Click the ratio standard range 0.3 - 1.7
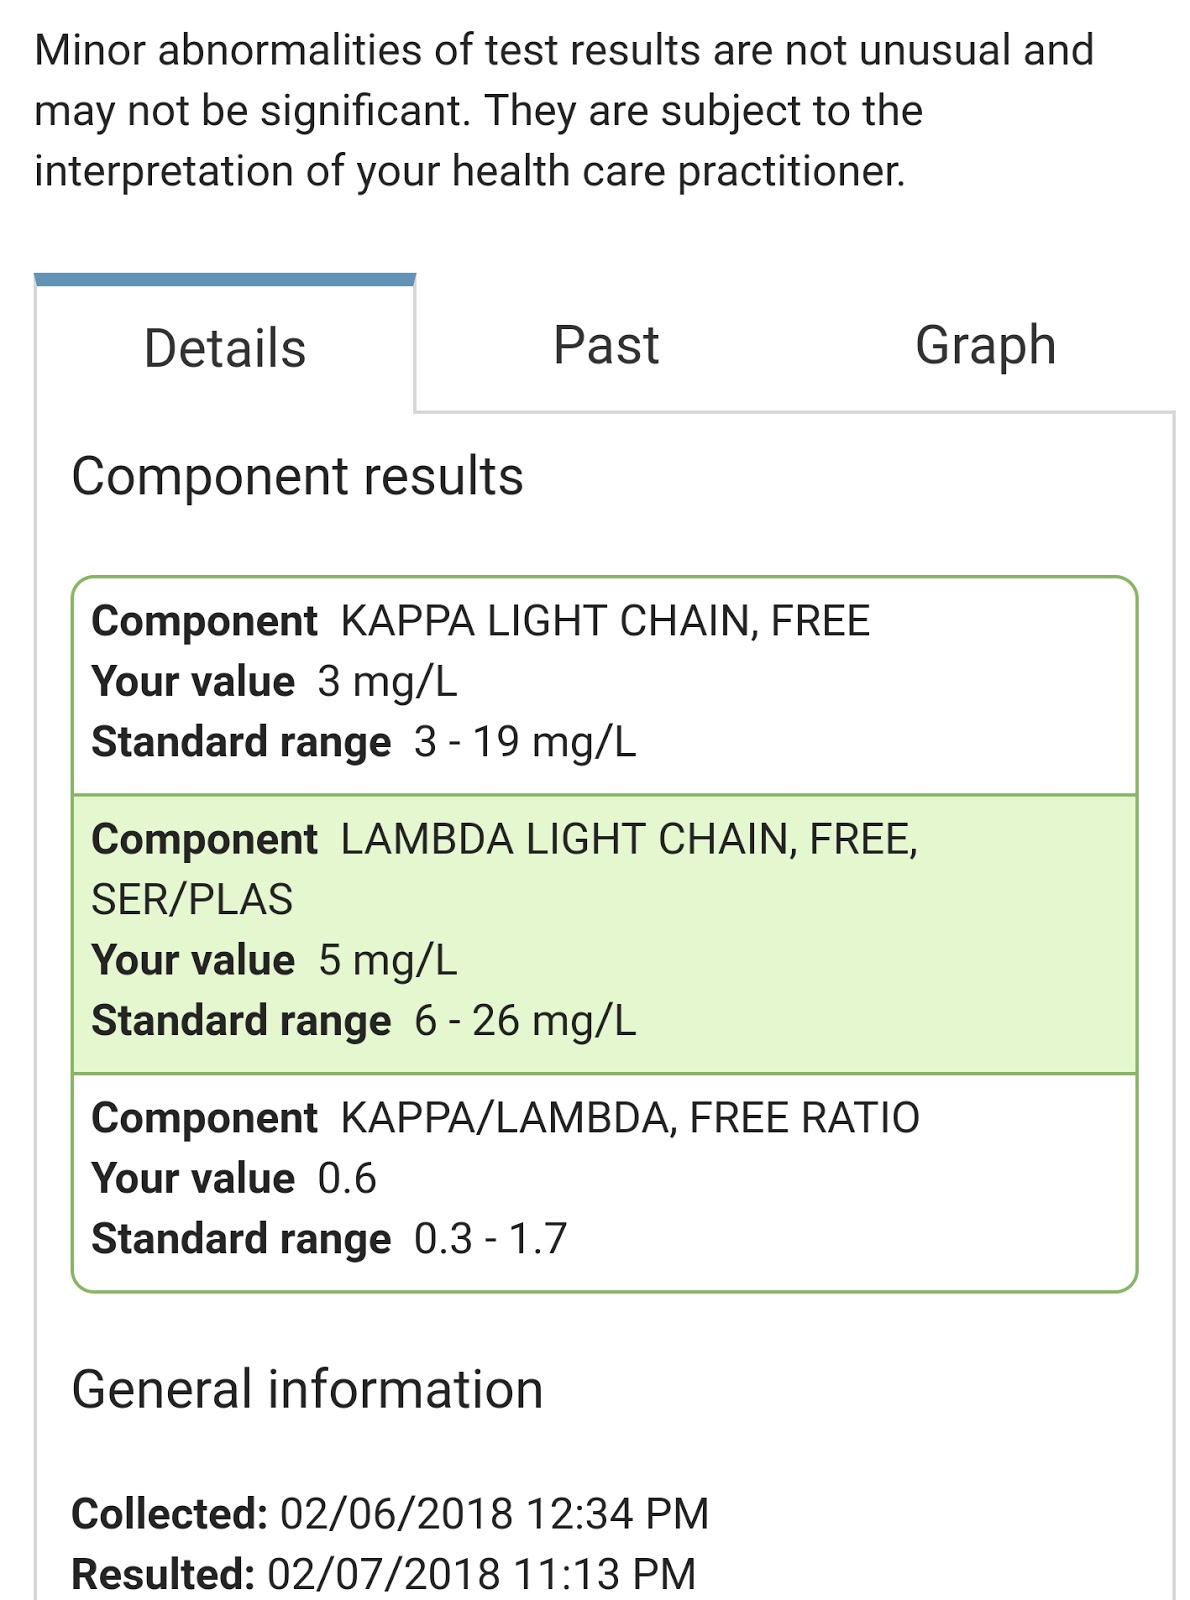 click(x=490, y=1239)
